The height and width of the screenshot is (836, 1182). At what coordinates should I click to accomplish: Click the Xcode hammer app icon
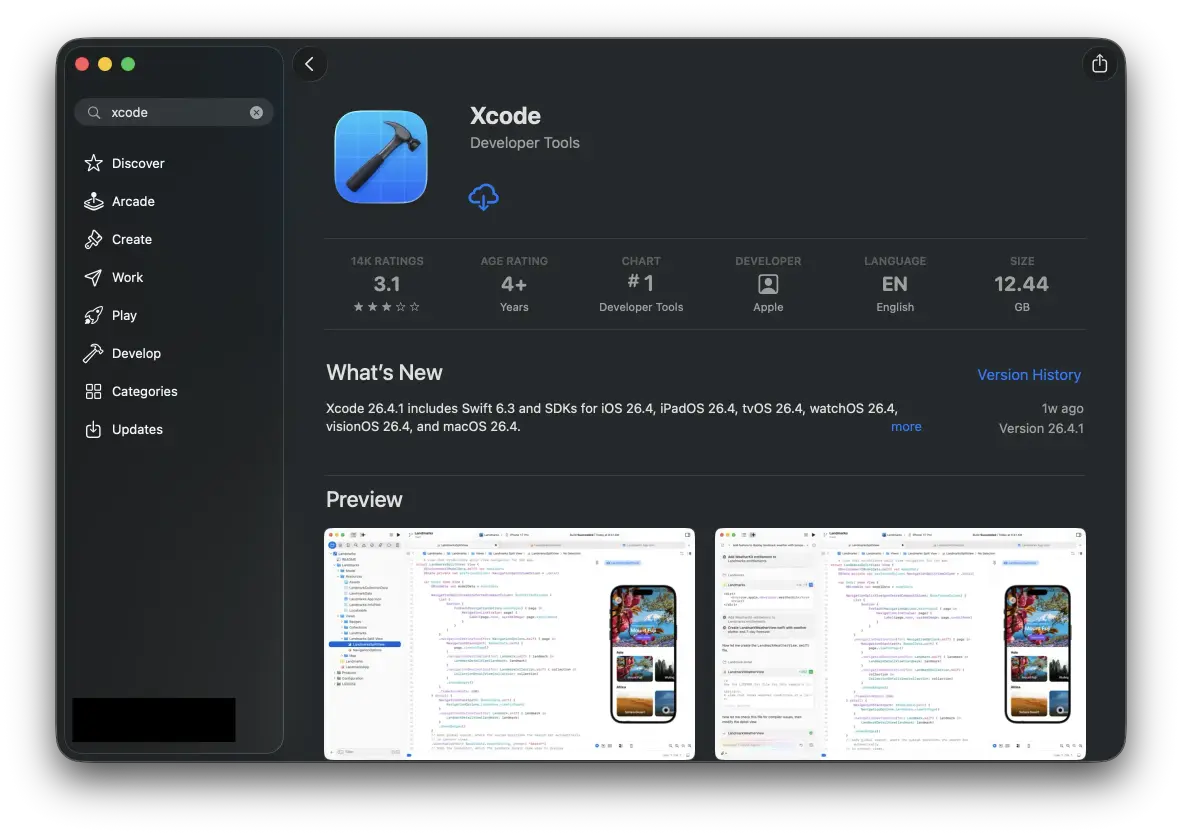point(381,157)
